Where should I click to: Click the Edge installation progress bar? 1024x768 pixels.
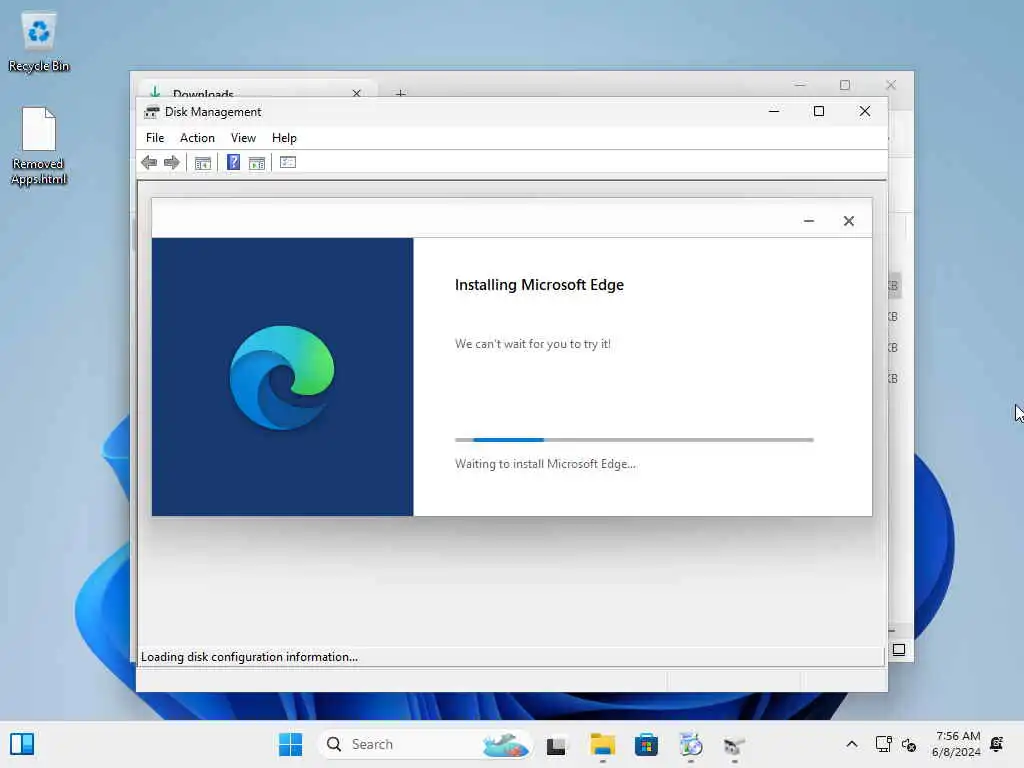click(634, 440)
